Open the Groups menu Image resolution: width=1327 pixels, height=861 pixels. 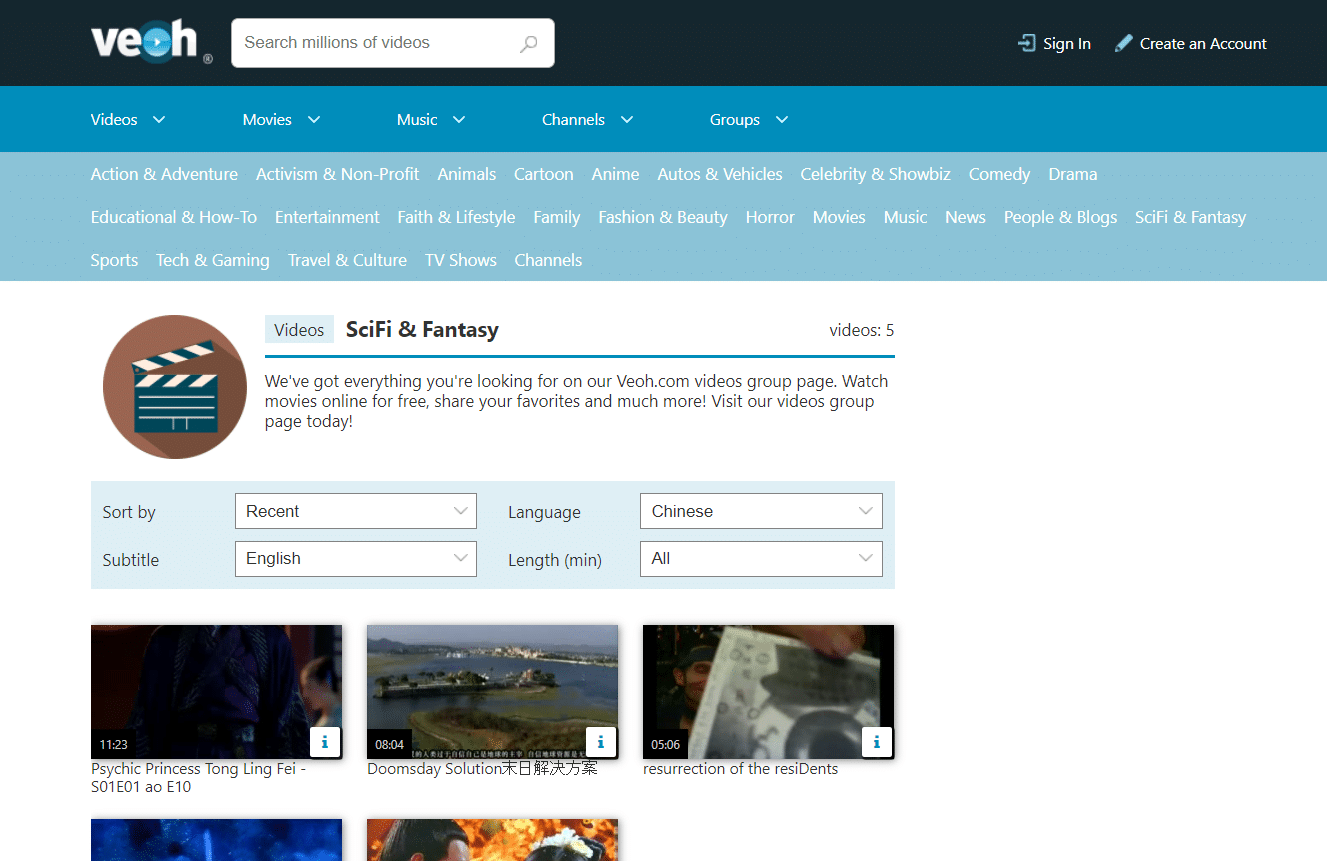[x=734, y=119]
